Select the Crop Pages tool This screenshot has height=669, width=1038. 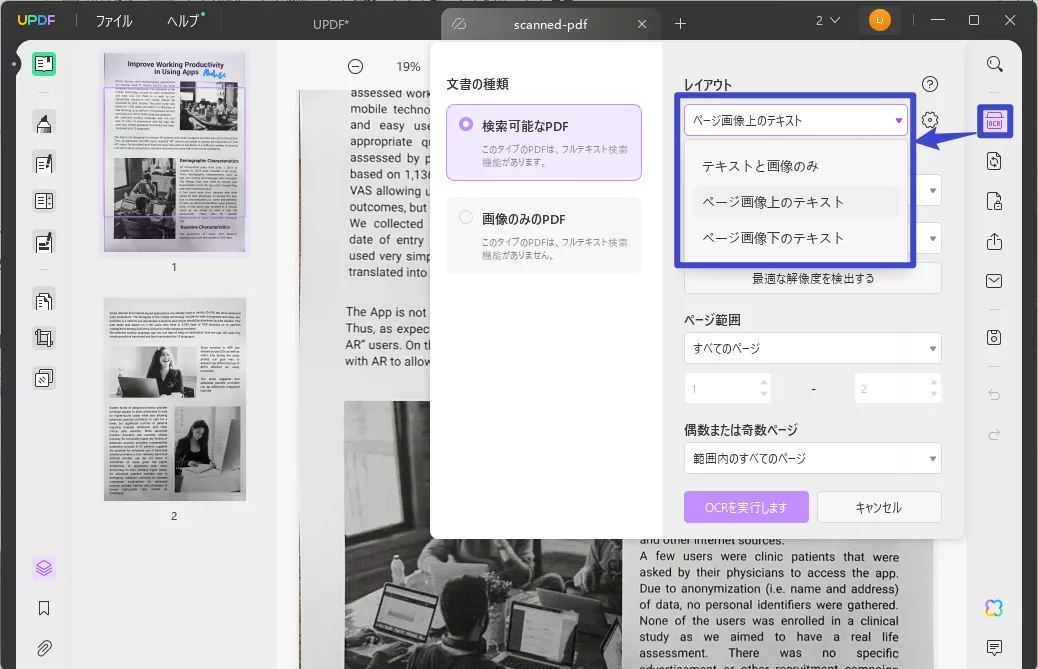[x=44, y=339]
